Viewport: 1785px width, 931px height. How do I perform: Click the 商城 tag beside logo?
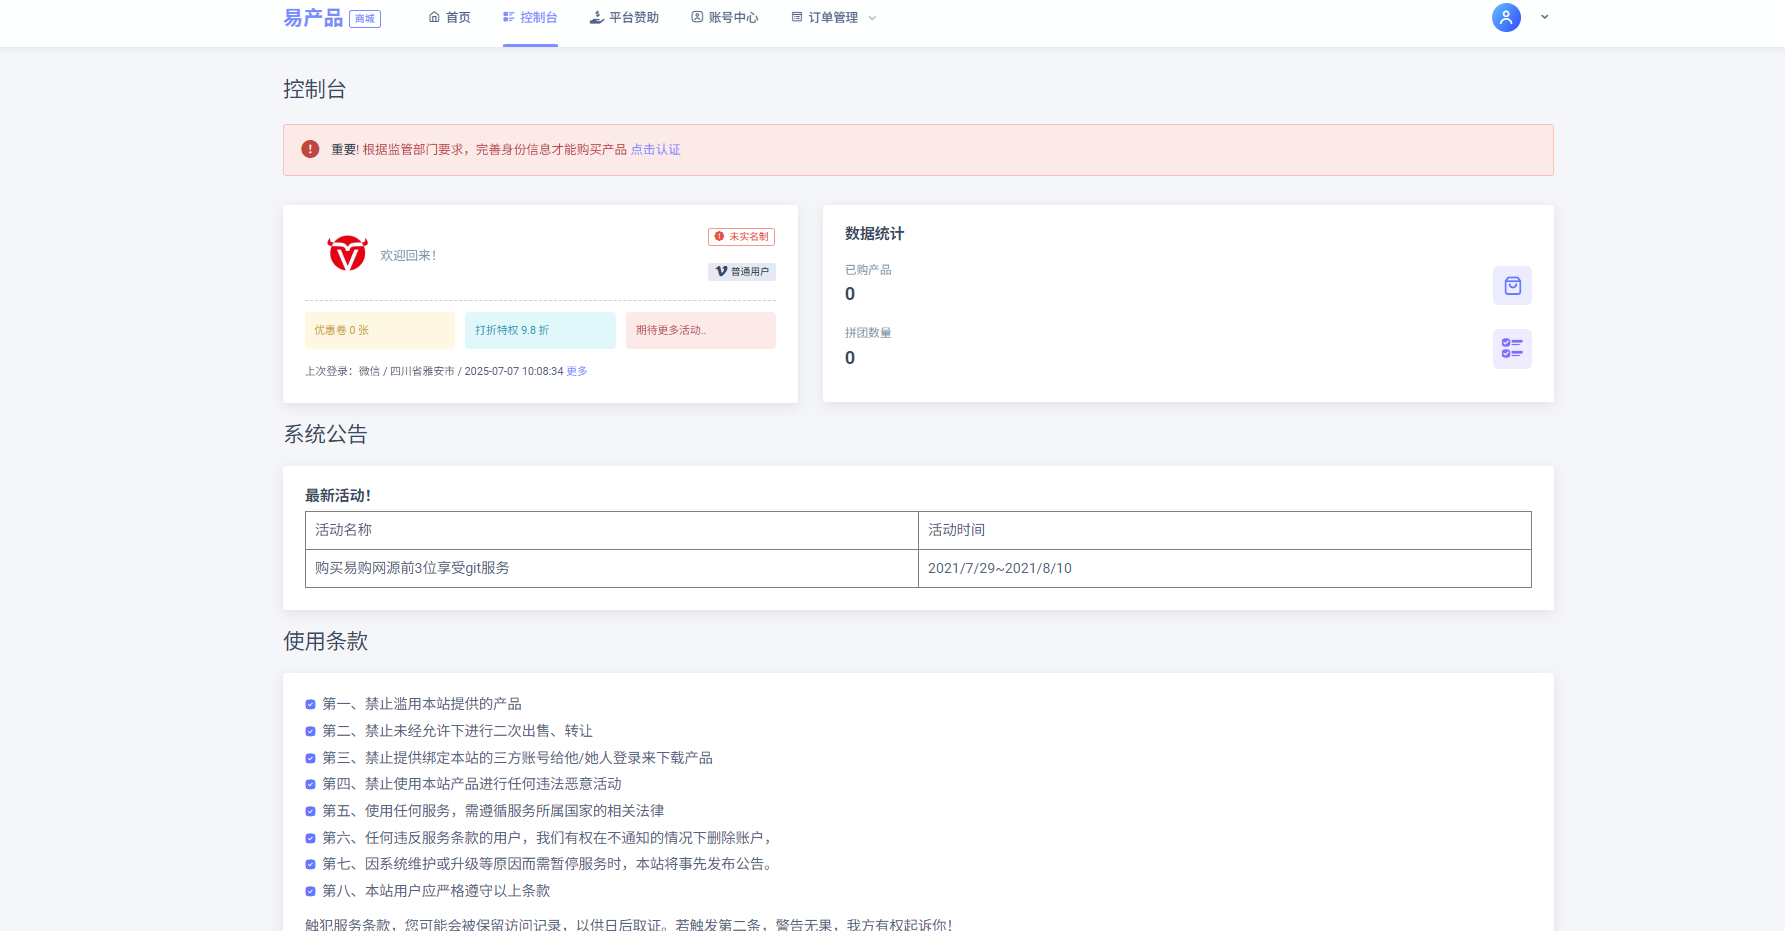[365, 19]
